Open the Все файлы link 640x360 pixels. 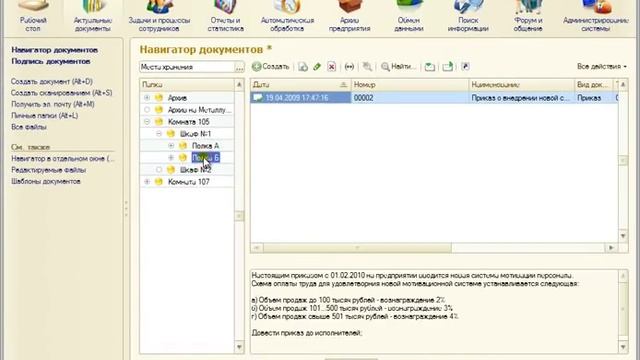[29, 127]
